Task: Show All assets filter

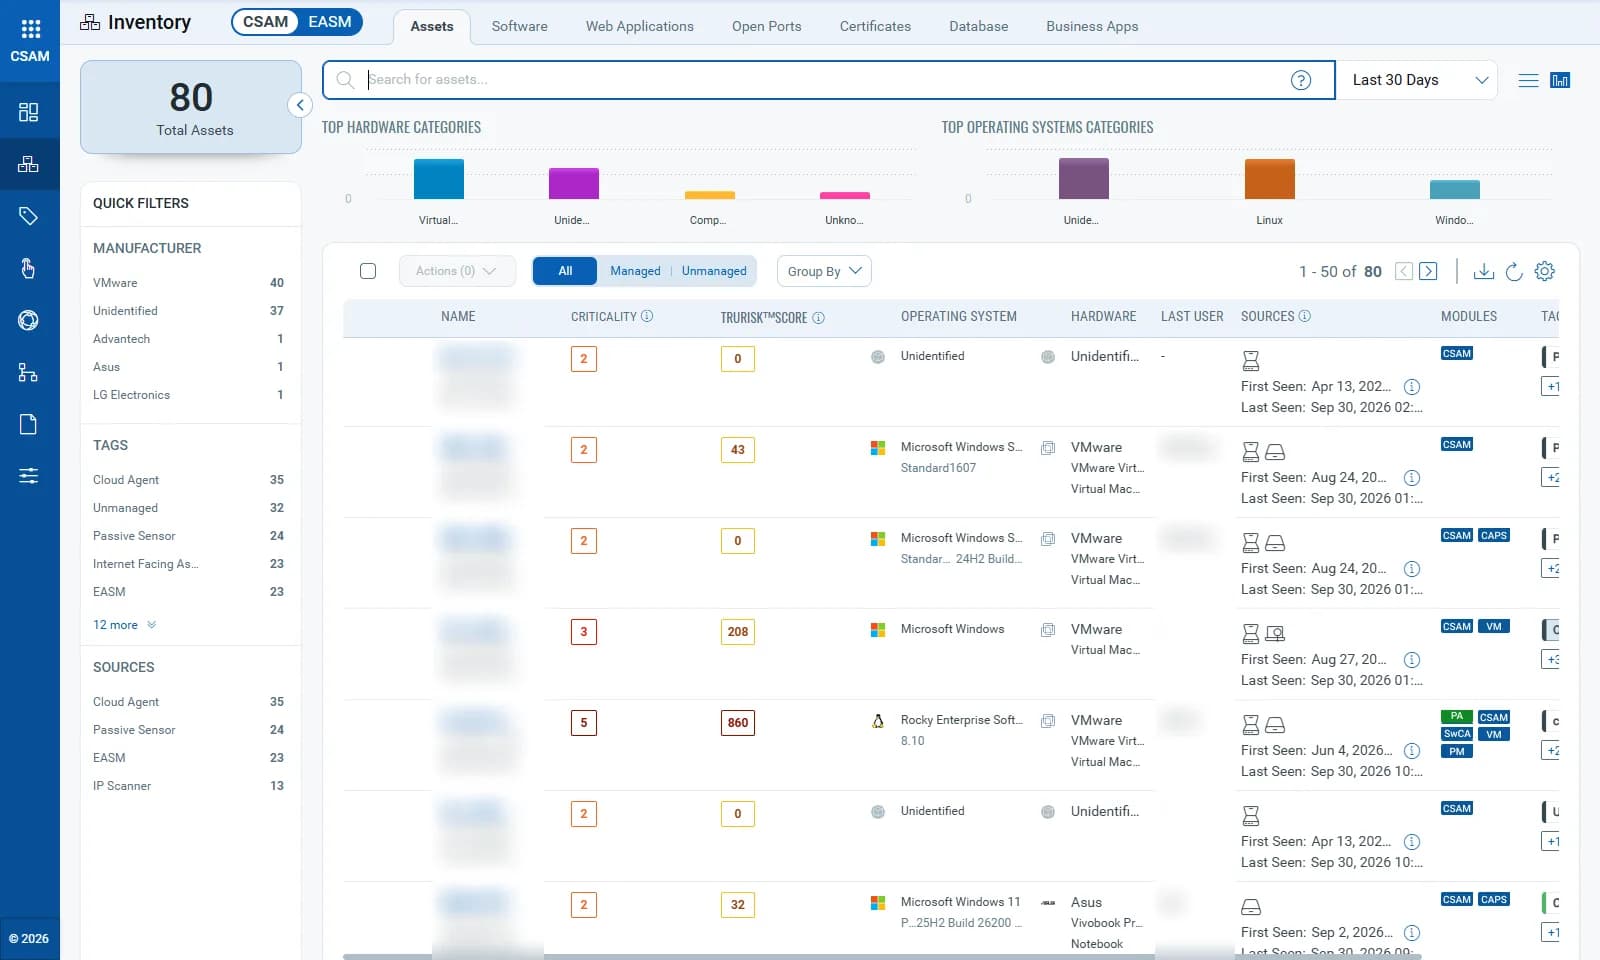Action: (x=565, y=271)
